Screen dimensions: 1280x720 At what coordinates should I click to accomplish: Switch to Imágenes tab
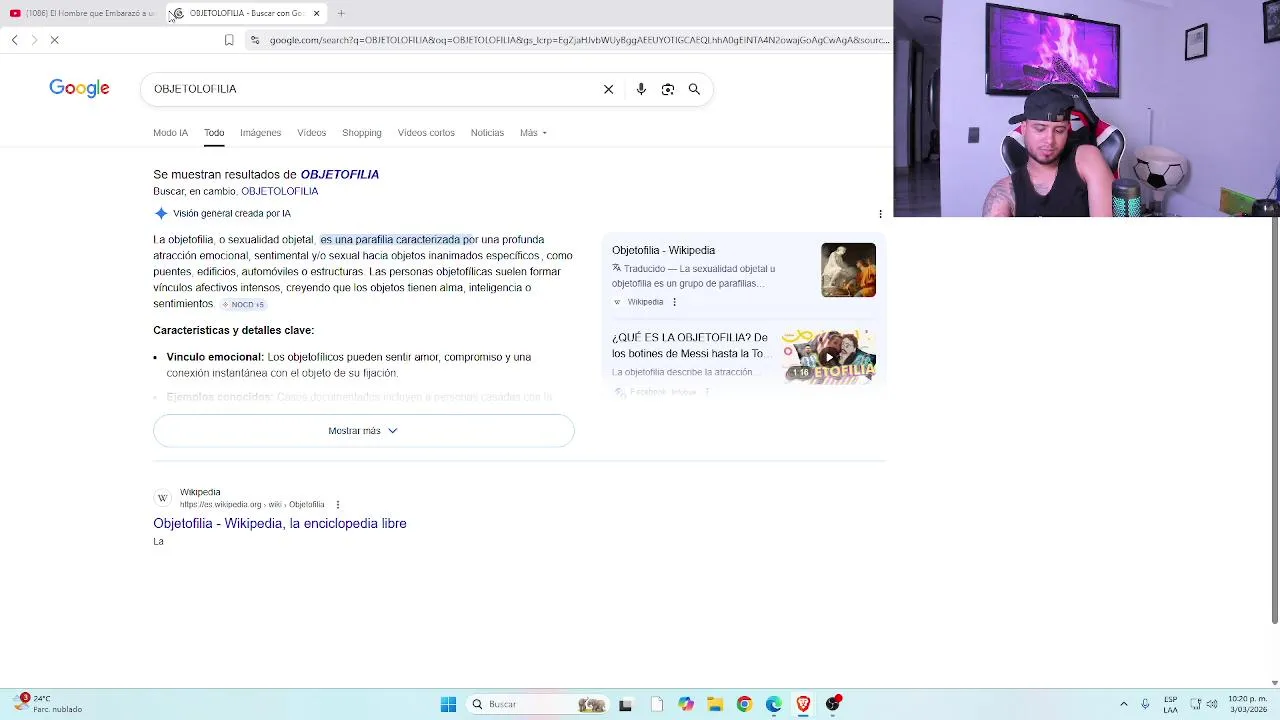click(260, 133)
